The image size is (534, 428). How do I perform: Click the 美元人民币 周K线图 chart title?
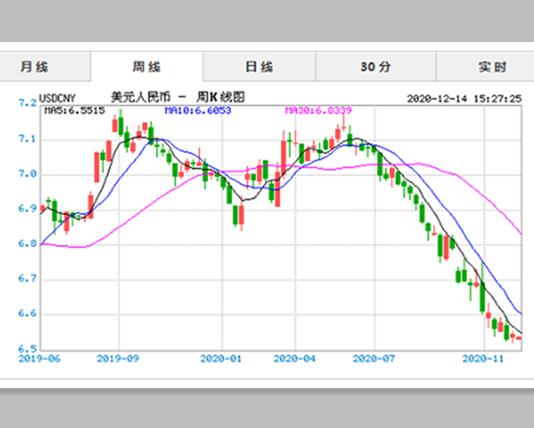pos(178,97)
